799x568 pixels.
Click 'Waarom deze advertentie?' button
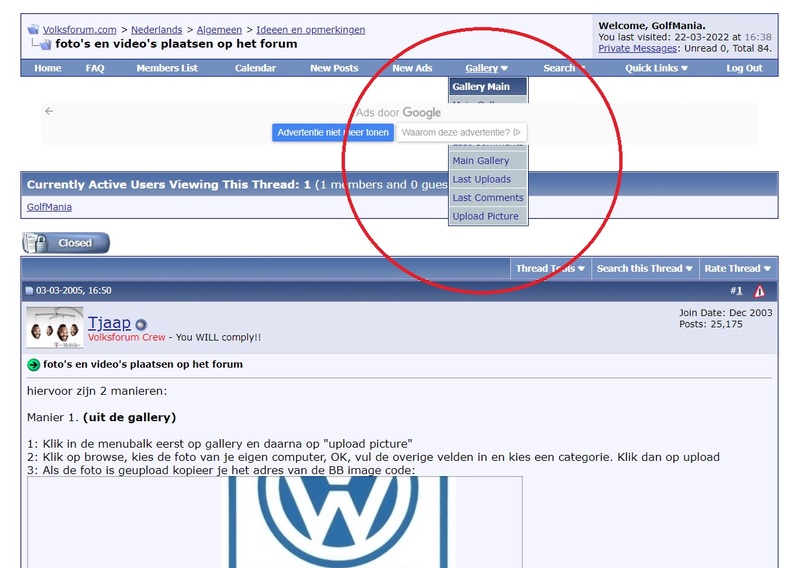[x=461, y=132]
